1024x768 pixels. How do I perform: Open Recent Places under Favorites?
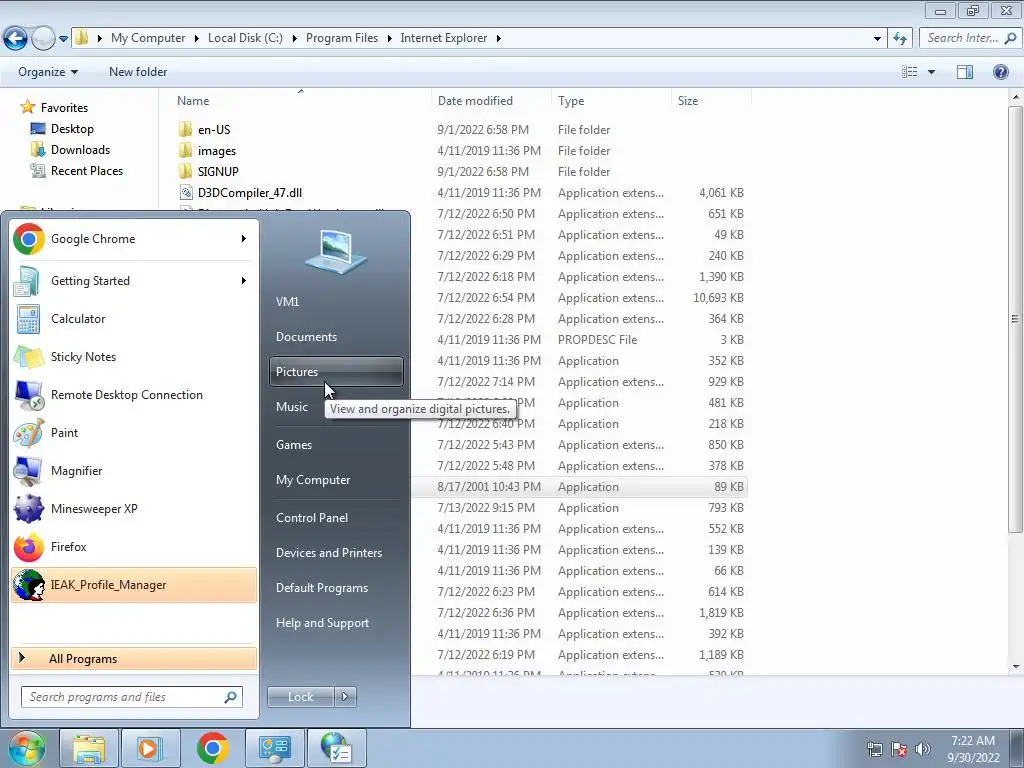pos(86,171)
